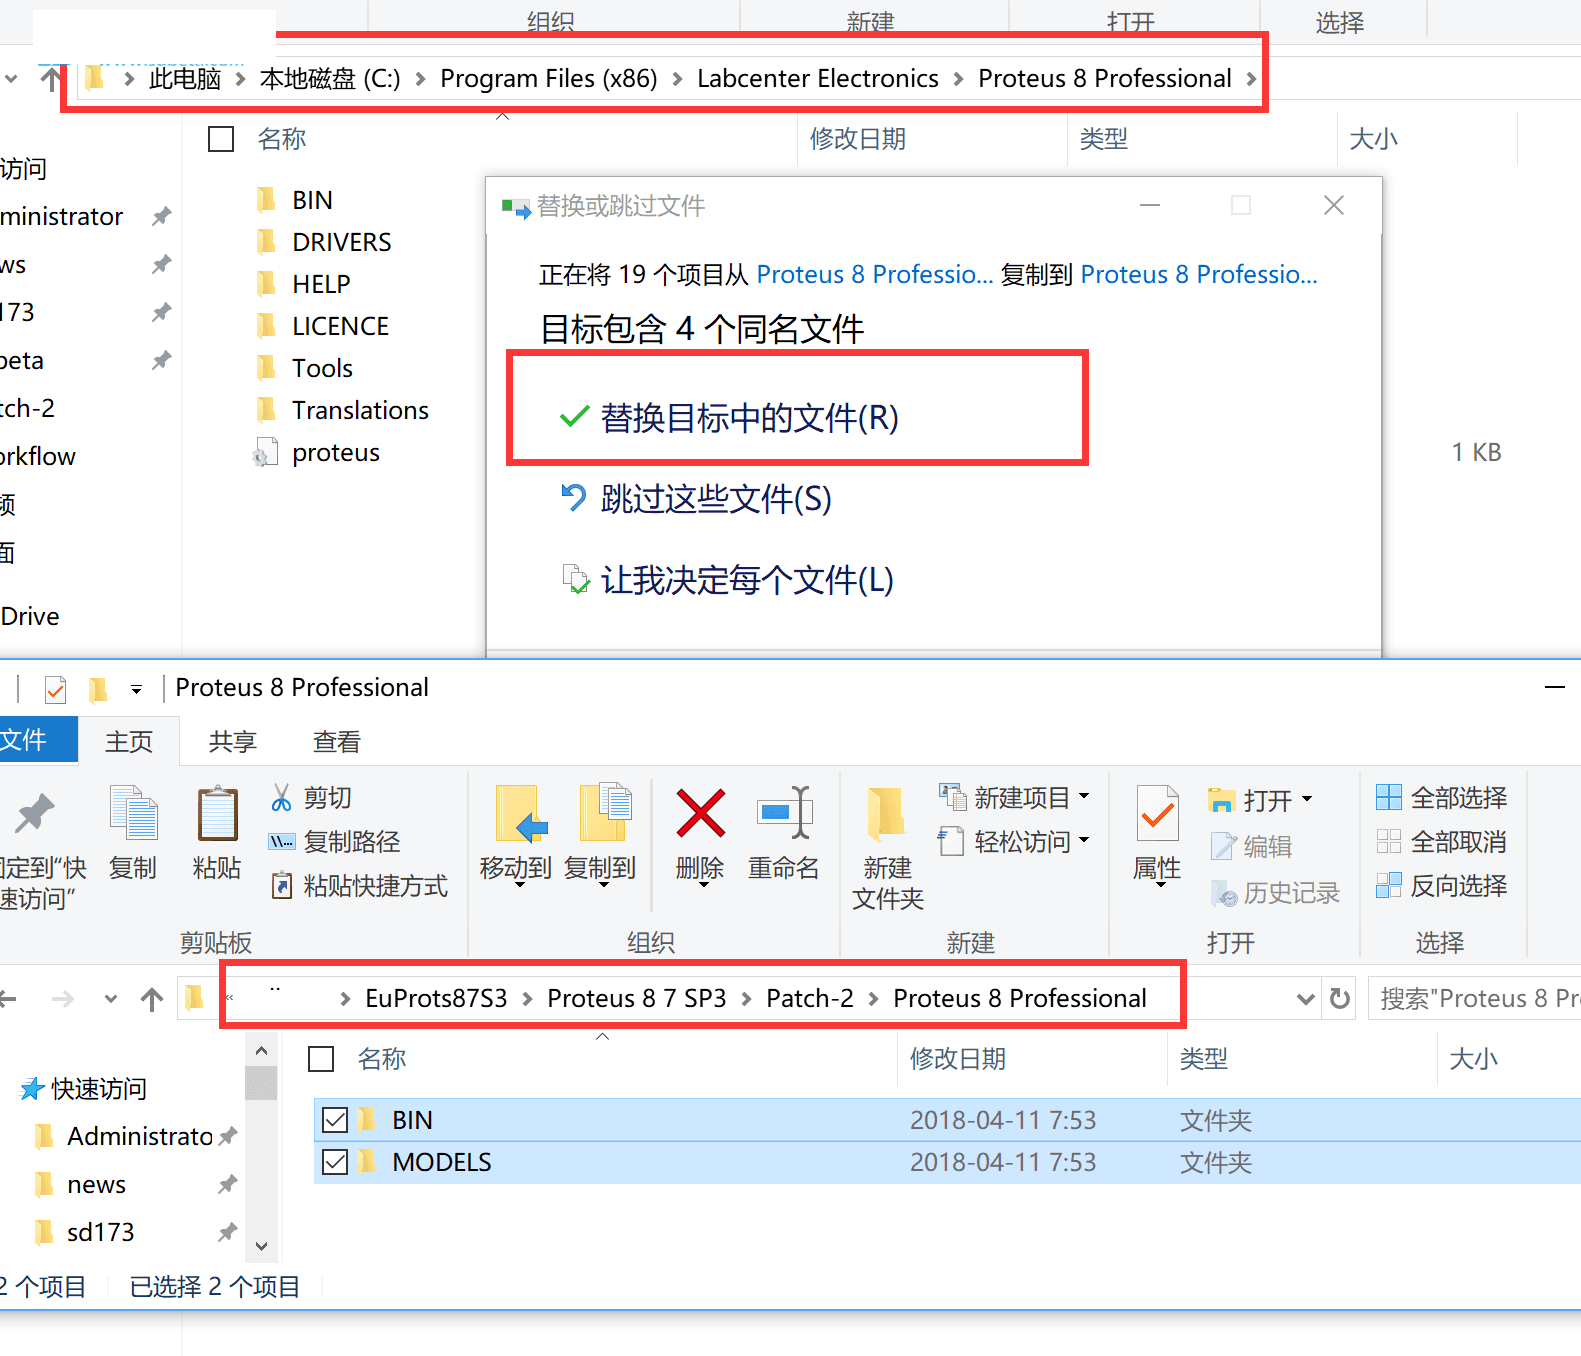Sort by 修改日期 column in lower window
The height and width of the screenshot is (1356, 1581).
[957, 1058]
